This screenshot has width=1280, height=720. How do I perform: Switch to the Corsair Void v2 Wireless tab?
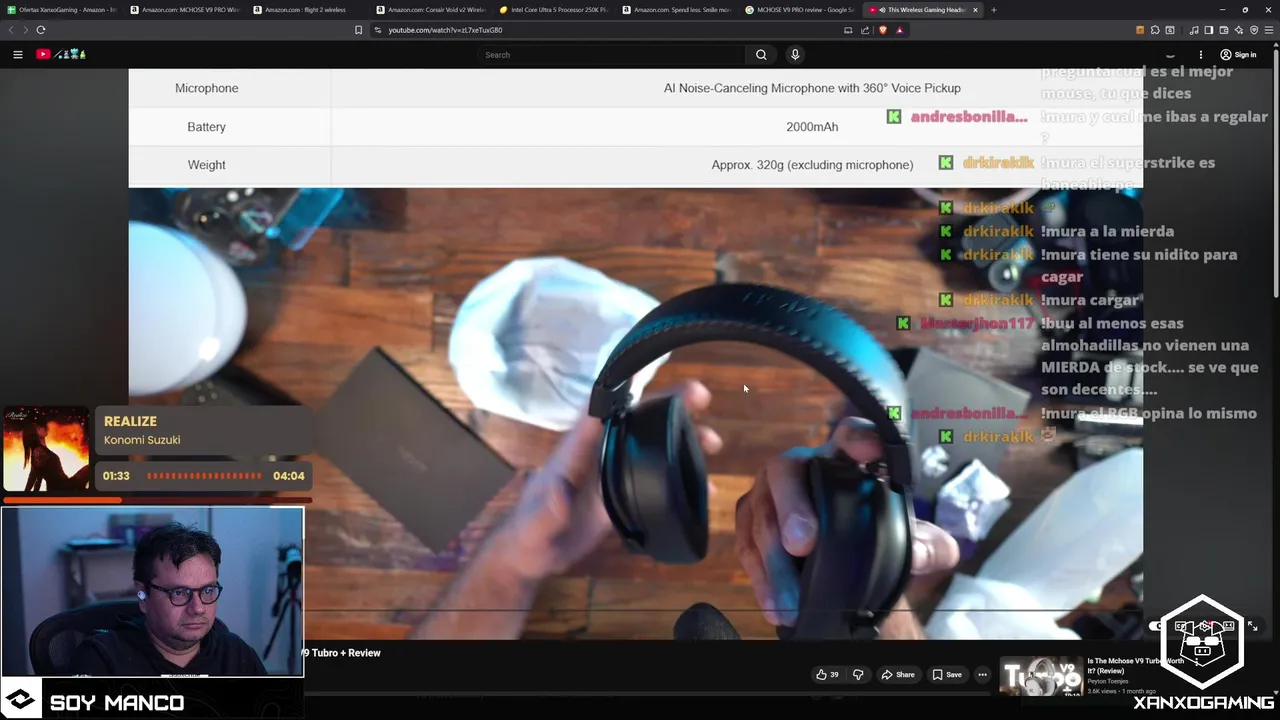click(431, 10)
